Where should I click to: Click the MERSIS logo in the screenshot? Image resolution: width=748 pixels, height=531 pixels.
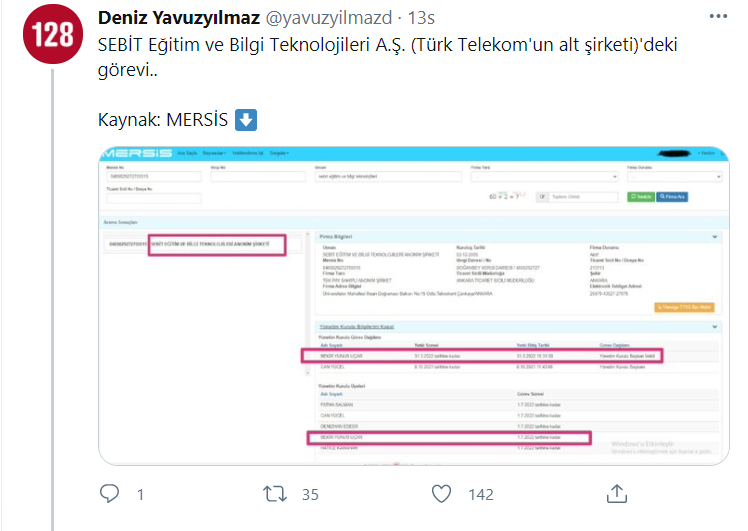click(137, 153)
